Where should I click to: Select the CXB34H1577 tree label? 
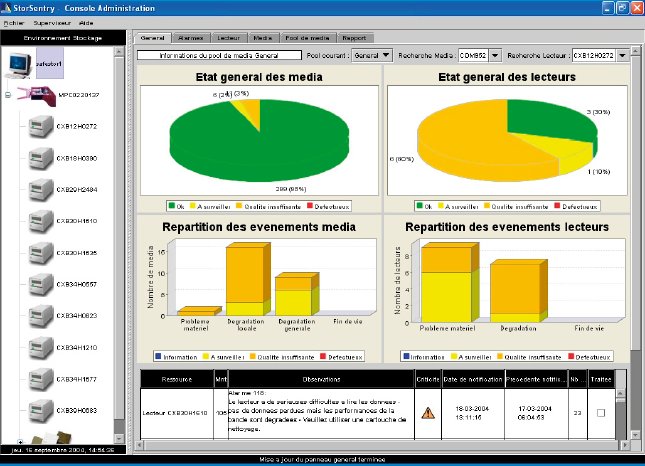click(77, 379)
